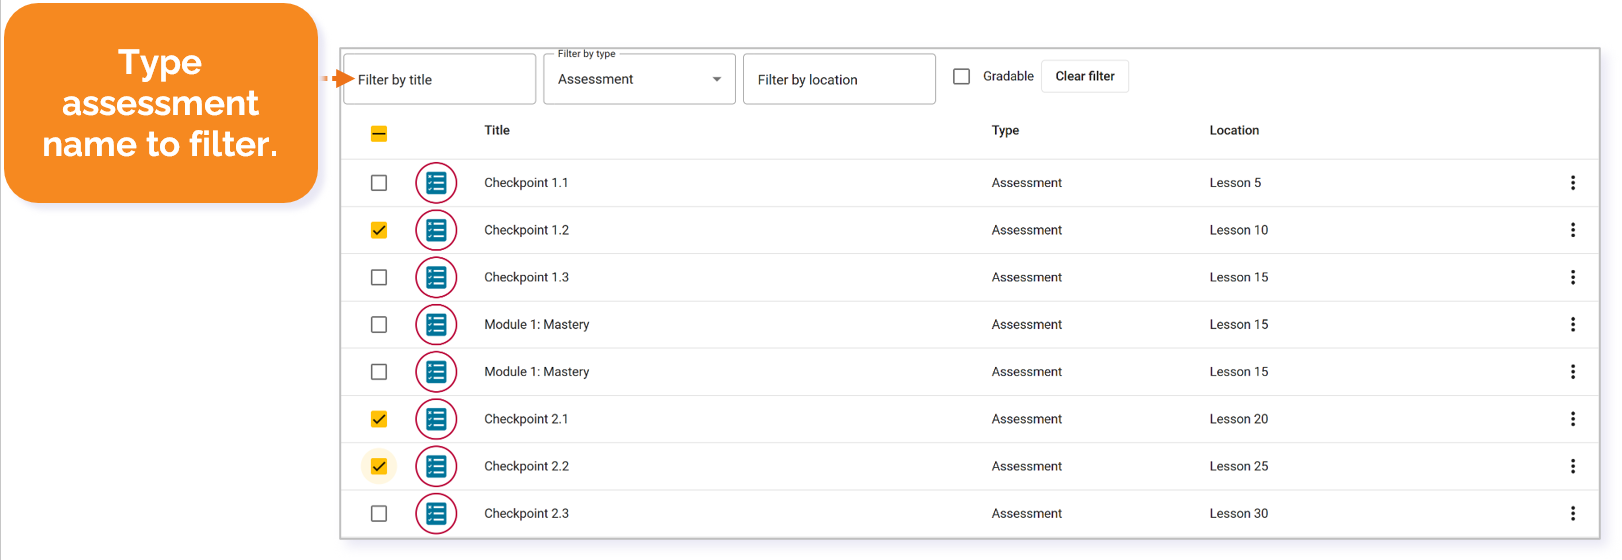Open the options menu for Checkpoint 2.1
The image size is (1622, 560).
[x=1572, y=419]
